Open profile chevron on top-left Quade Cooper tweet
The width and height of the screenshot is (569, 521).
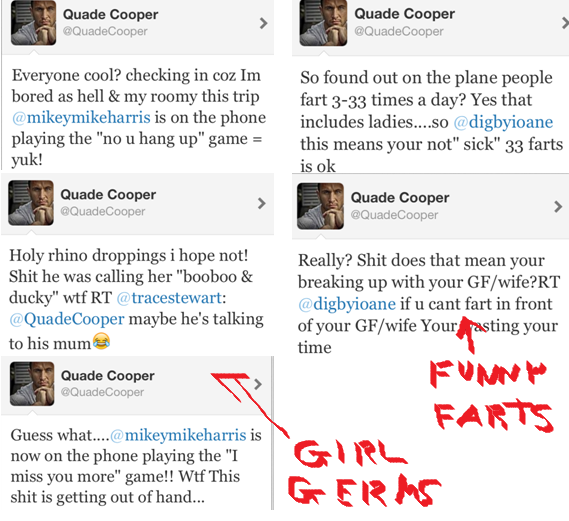point(264,23)
